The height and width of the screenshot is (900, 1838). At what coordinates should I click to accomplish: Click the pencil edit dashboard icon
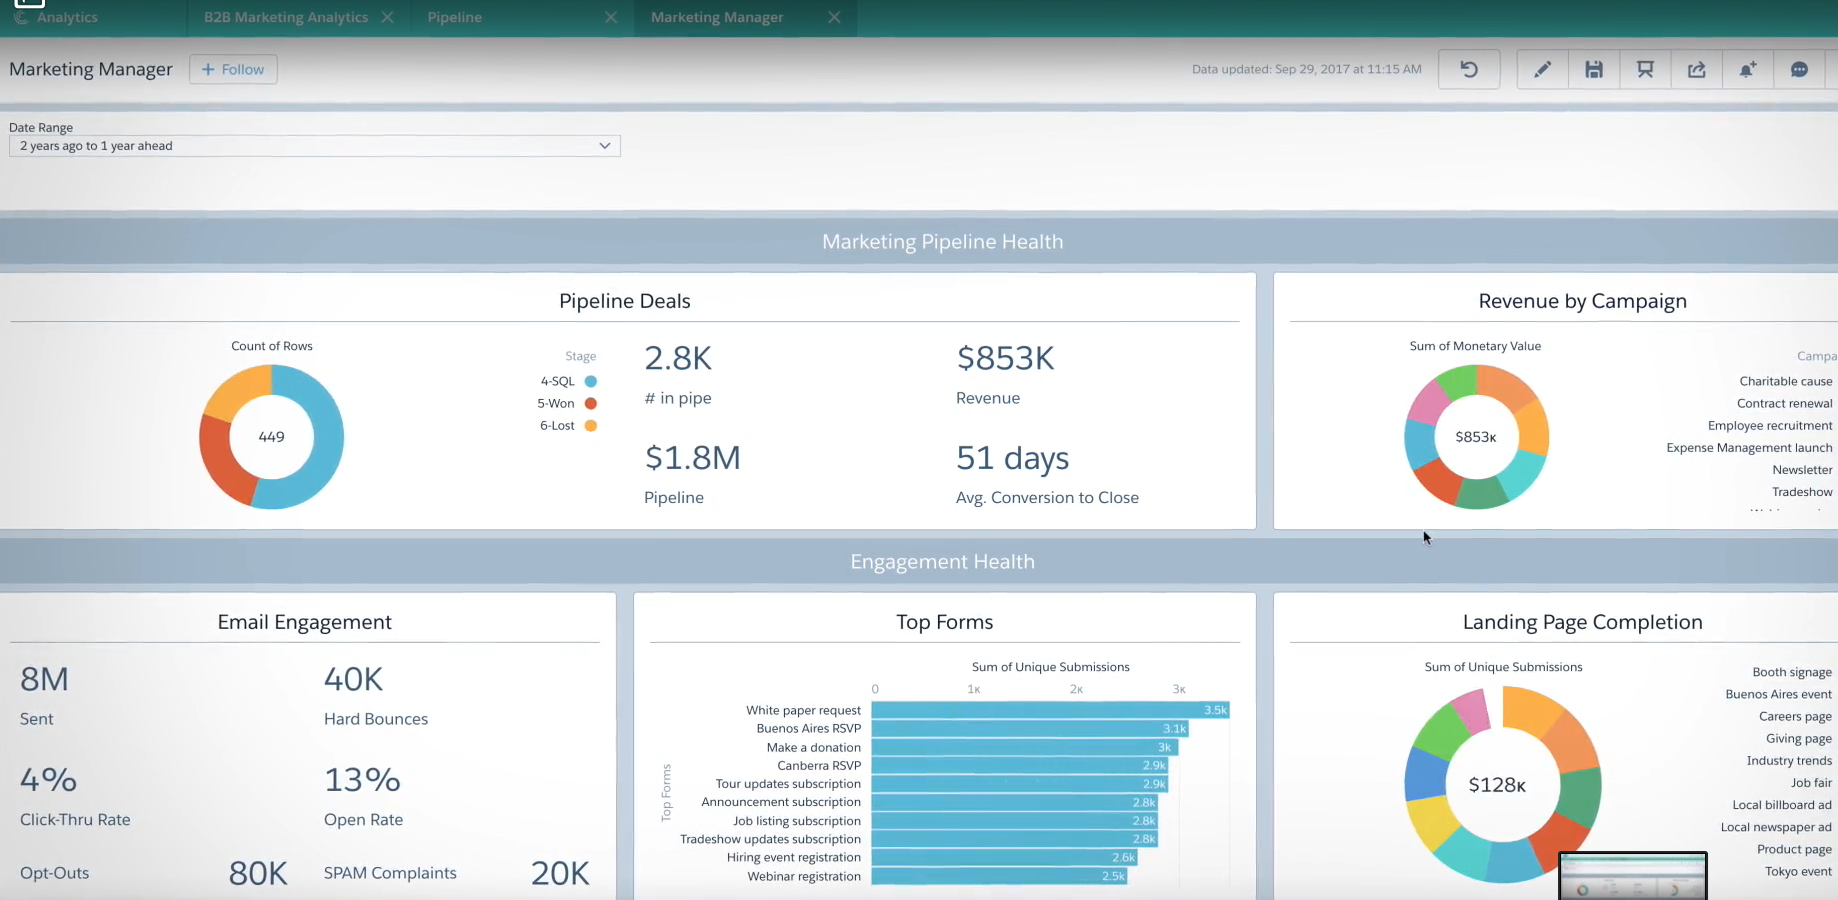click(x=1542, y=69)
